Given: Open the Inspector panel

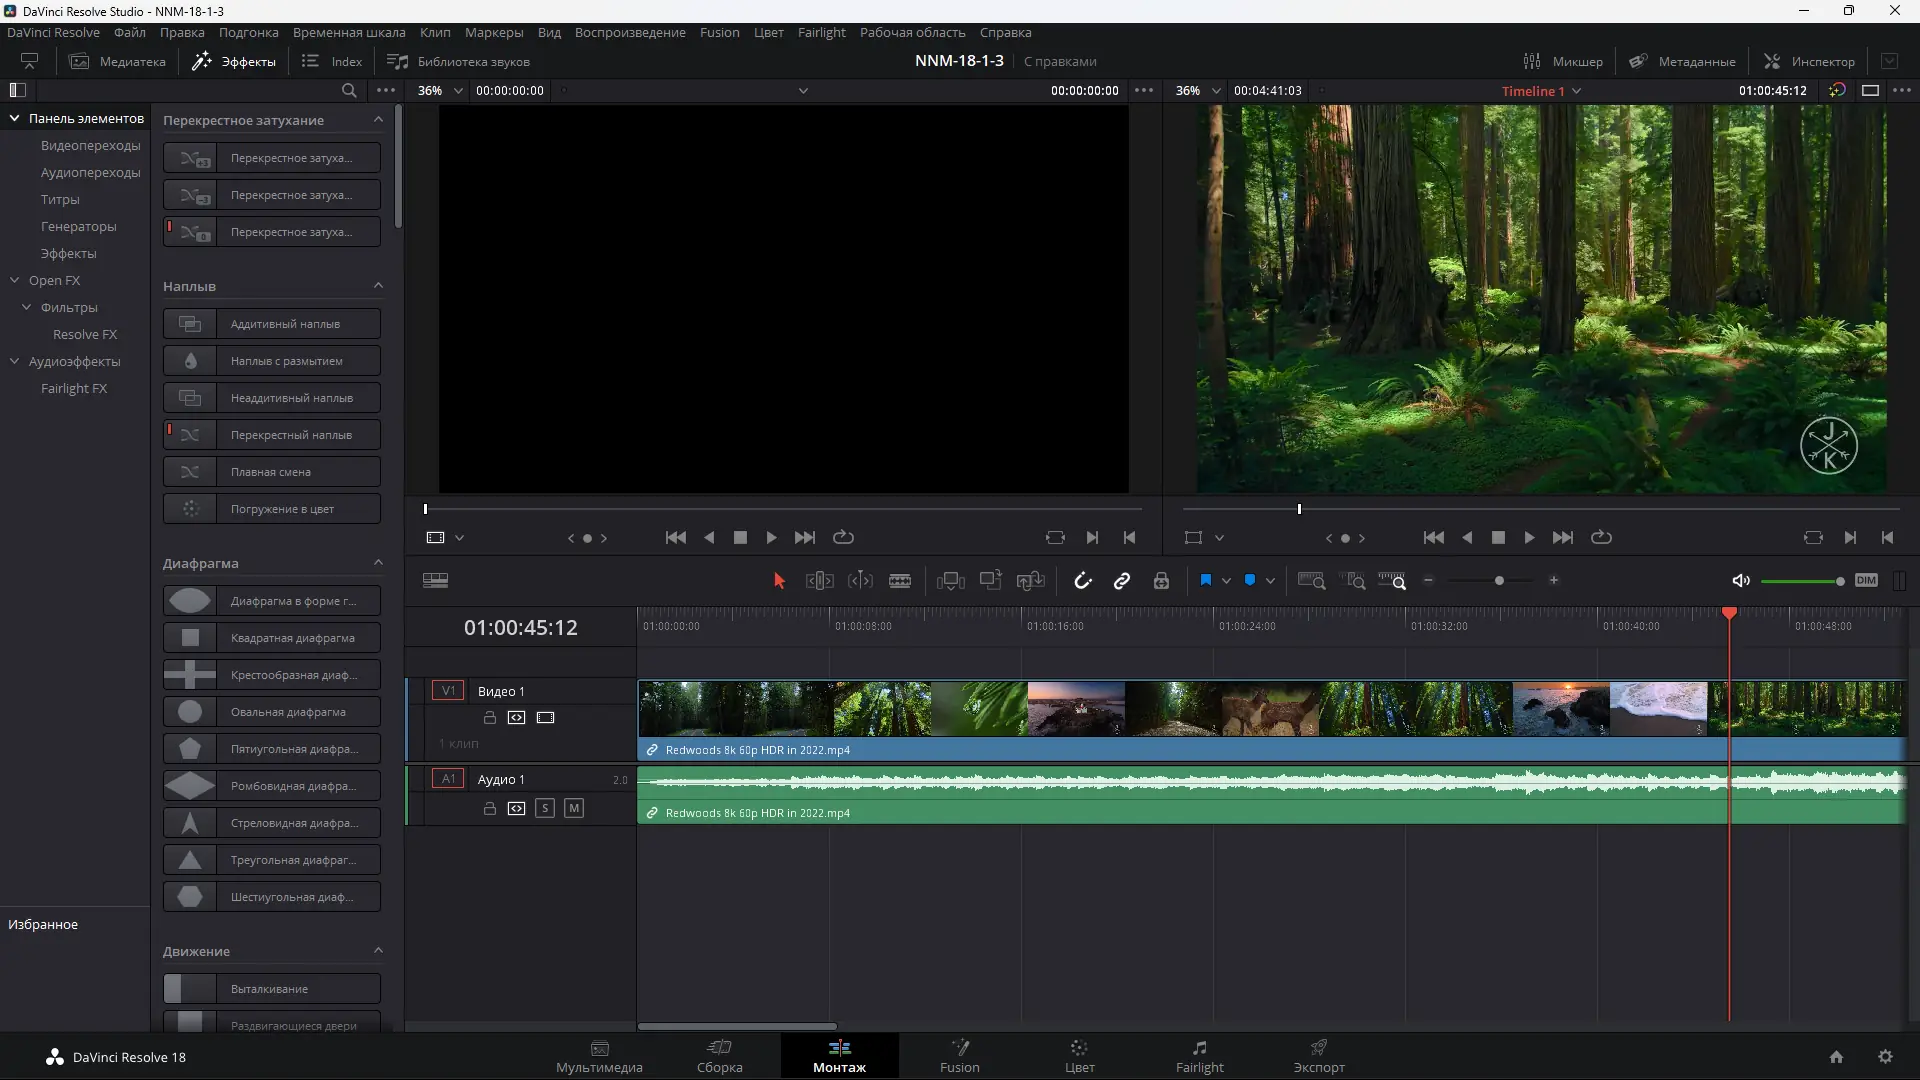Looking at the screenshot, I should (1809, 61).
